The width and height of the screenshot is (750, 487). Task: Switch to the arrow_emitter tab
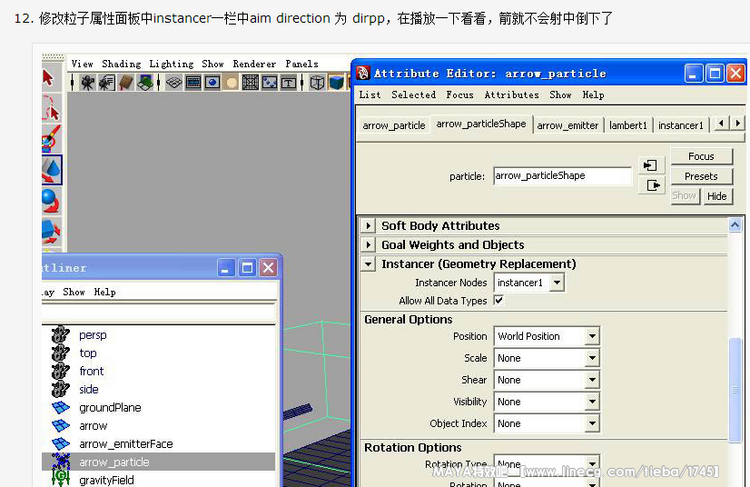(x=568, y=125)
